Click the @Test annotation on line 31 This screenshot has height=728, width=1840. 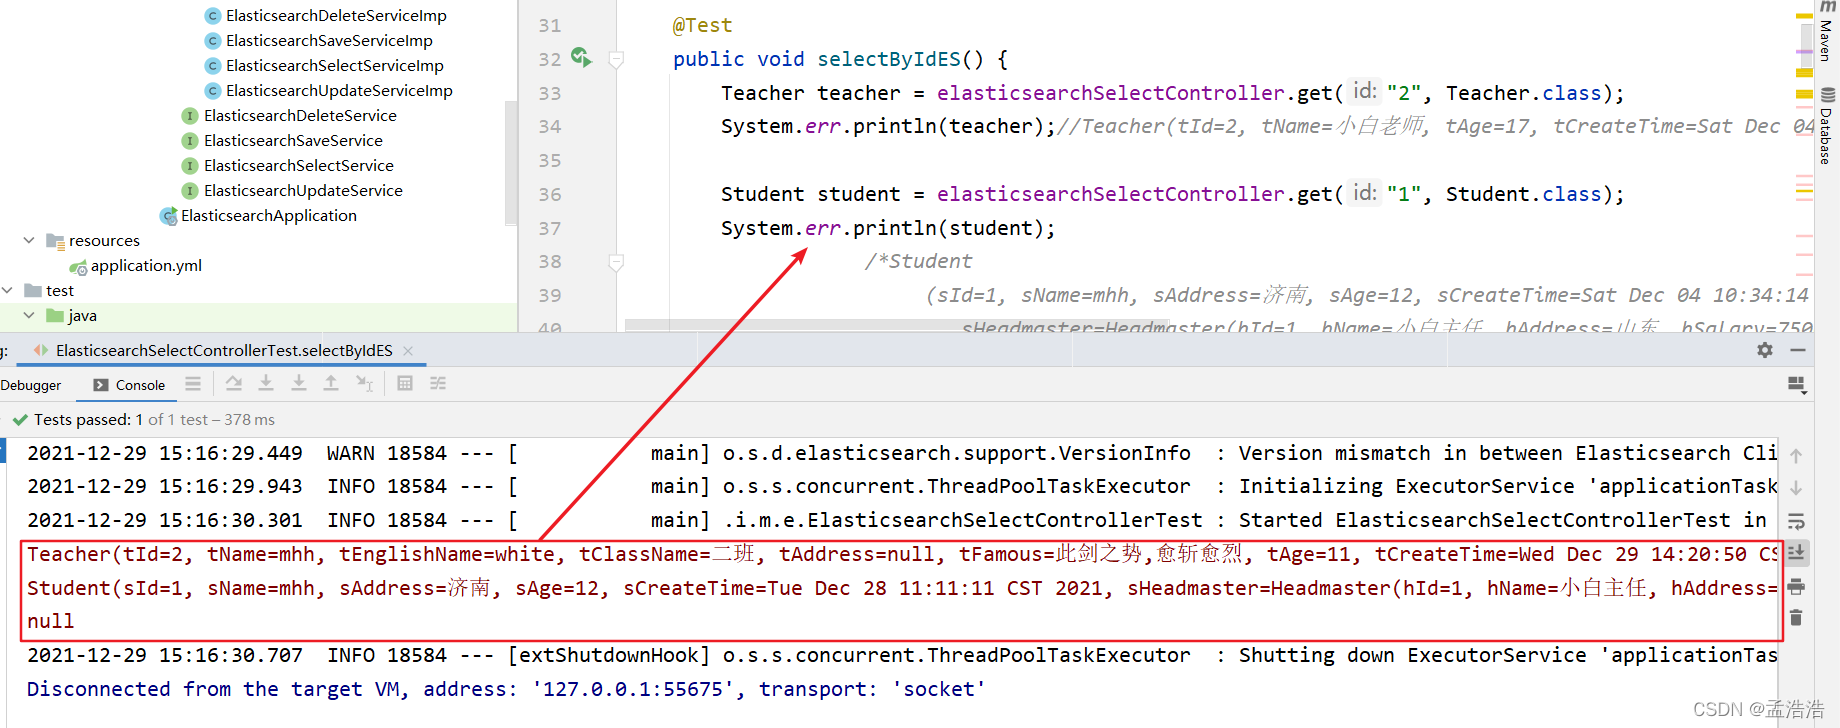pos(702,25)
